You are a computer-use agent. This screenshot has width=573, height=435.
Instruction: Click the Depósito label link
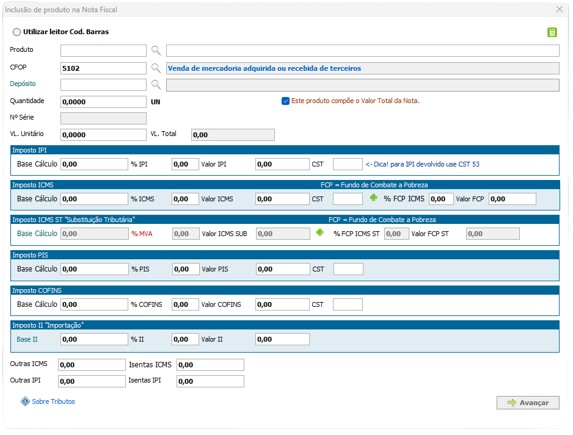pos(23,84)
